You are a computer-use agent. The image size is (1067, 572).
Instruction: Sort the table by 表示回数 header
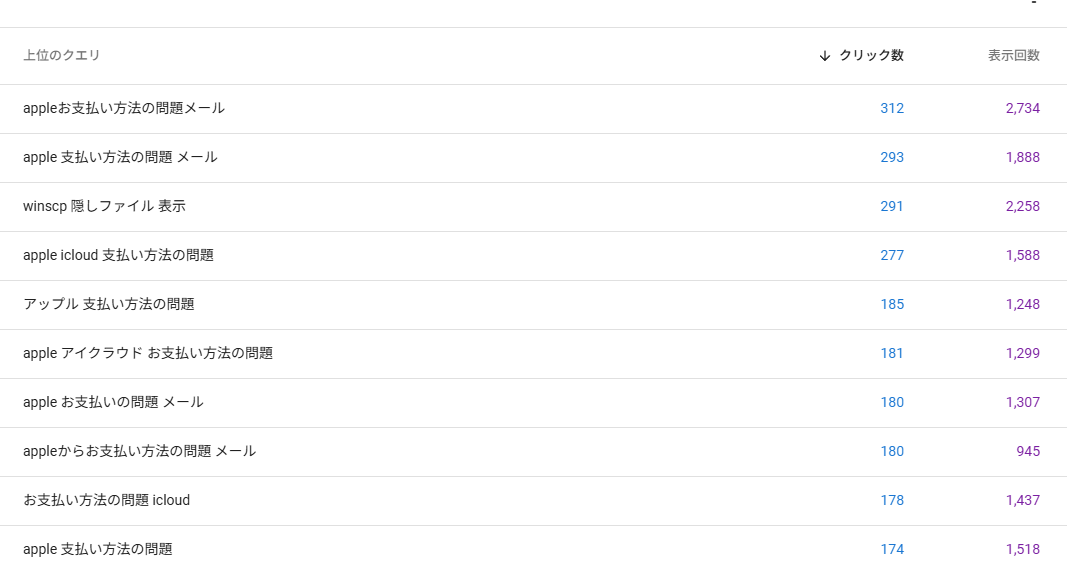click(1013, 56)
